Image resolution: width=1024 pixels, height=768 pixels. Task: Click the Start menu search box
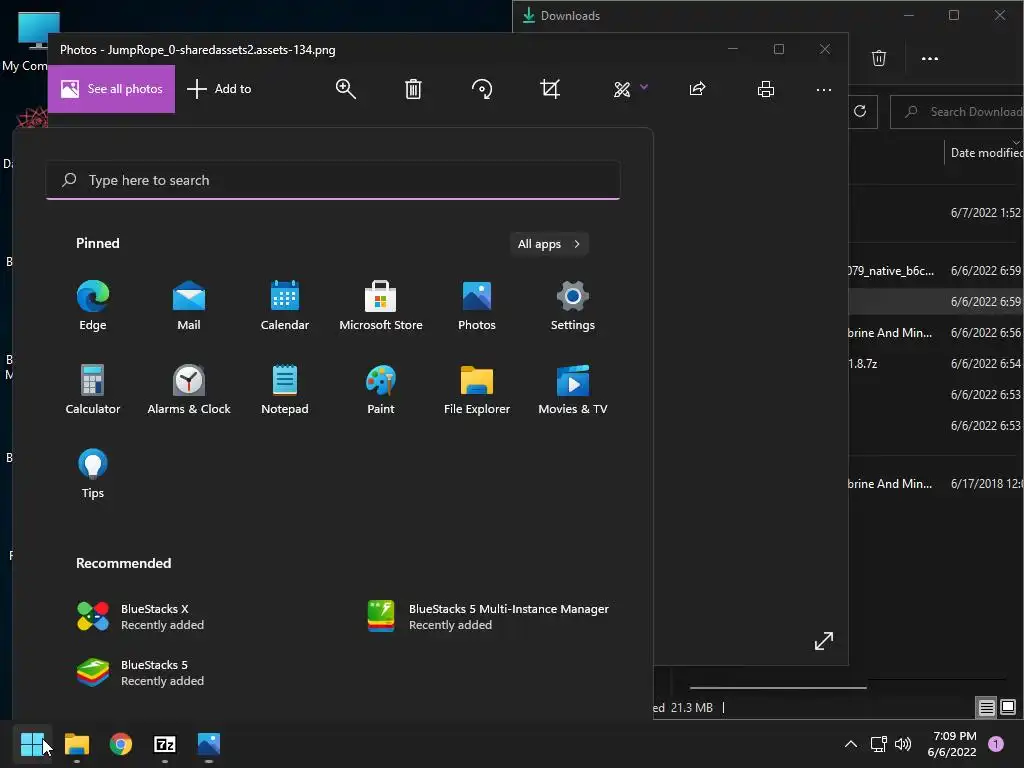333,180
